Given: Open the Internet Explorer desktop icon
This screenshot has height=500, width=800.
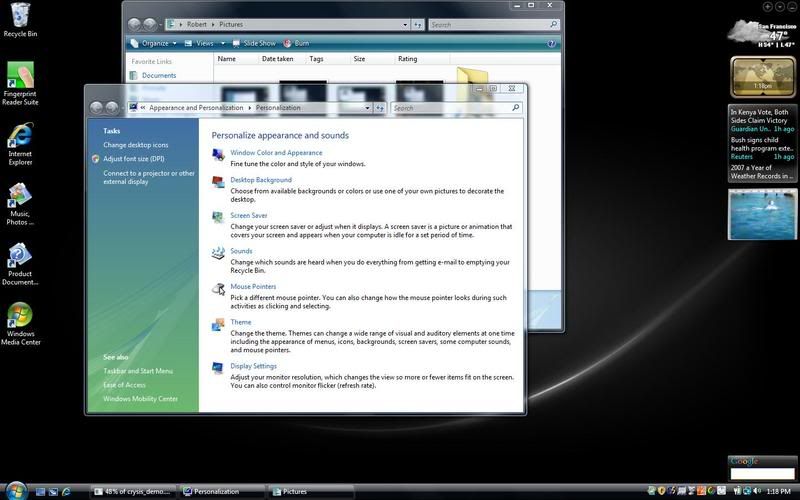Looking at the screenshot, I should tap(20, 144).
